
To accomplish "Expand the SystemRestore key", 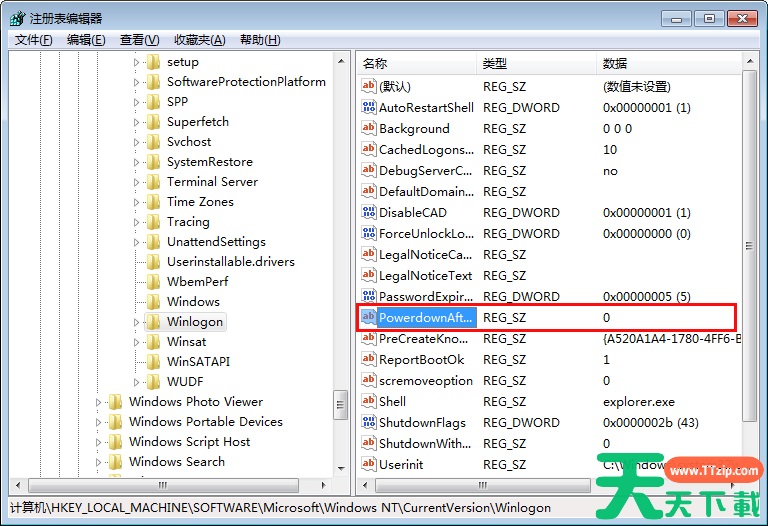I will tap(136, 162).
